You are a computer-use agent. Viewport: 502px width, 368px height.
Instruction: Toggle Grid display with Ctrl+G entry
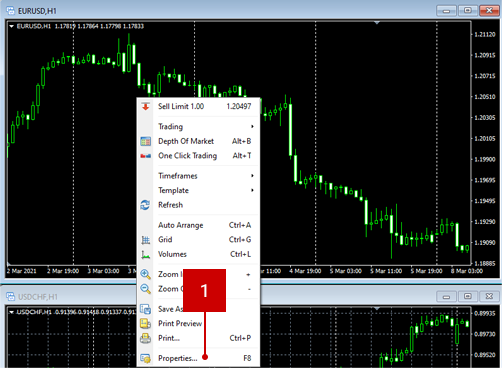pyautogui.click(x=199, y=240)
